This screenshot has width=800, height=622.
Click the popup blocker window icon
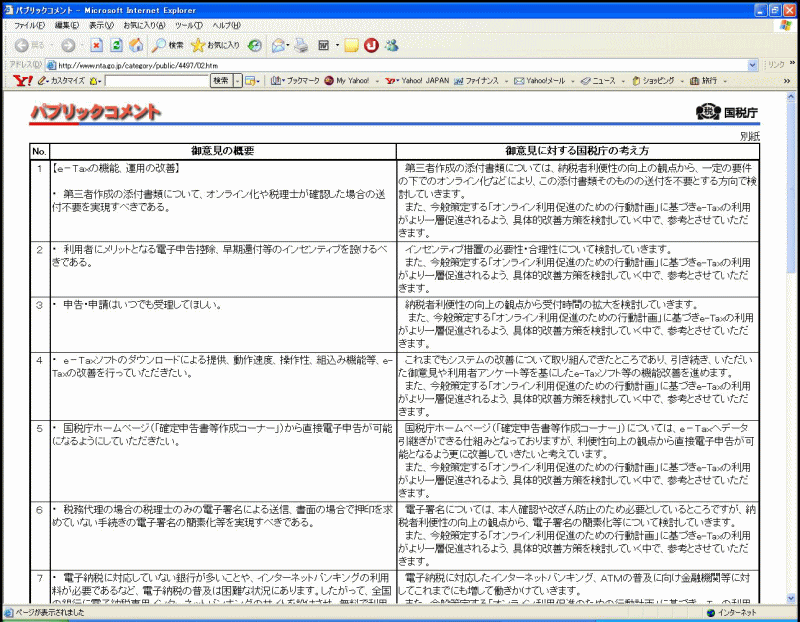[250, 81]
